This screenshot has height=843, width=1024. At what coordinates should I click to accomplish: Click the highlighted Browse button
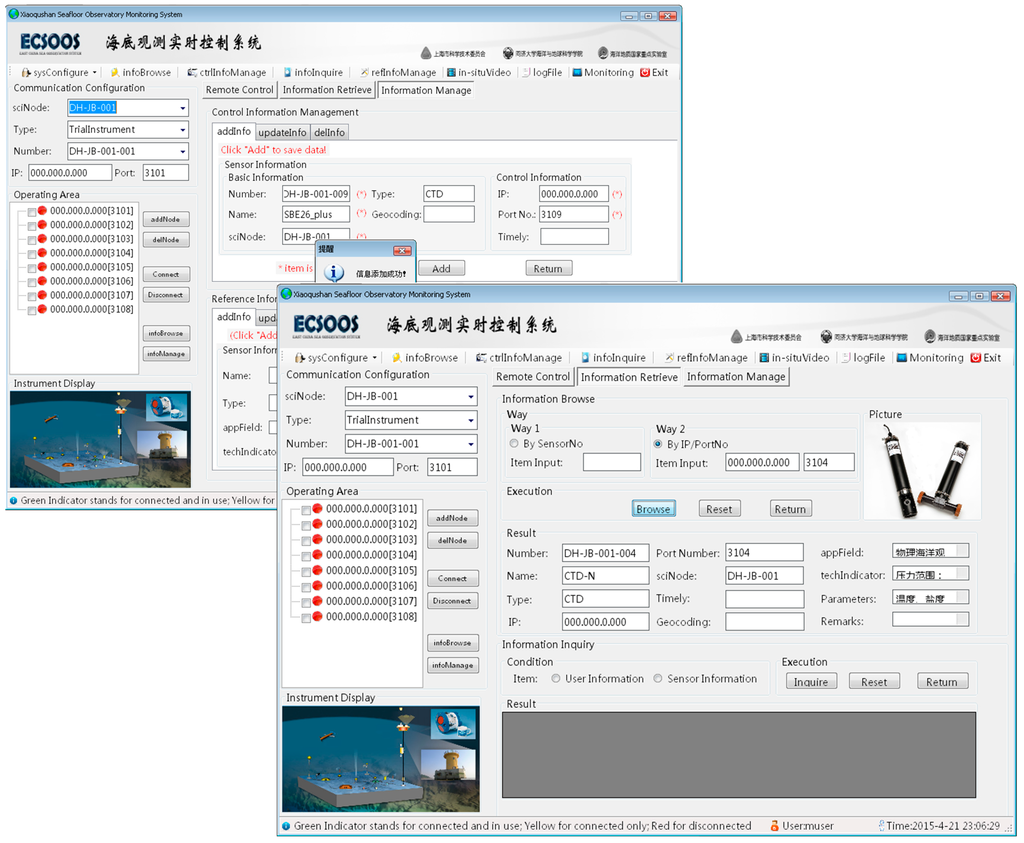[x=653, y=509]
